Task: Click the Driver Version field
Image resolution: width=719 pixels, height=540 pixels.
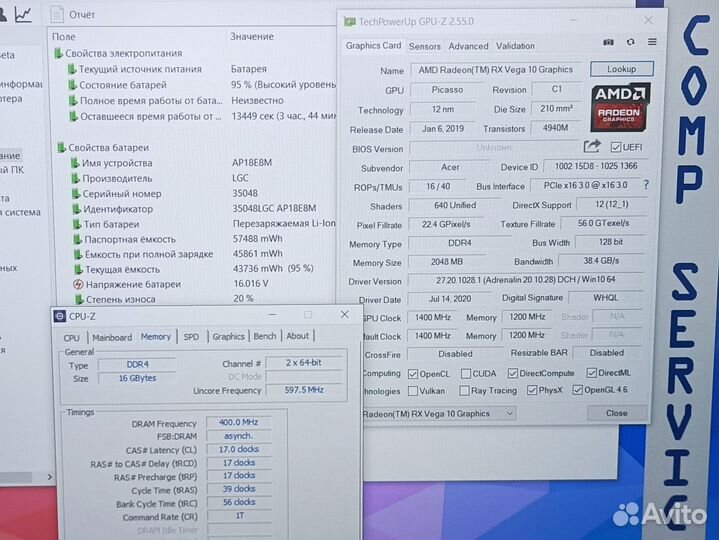Action: 525,280
